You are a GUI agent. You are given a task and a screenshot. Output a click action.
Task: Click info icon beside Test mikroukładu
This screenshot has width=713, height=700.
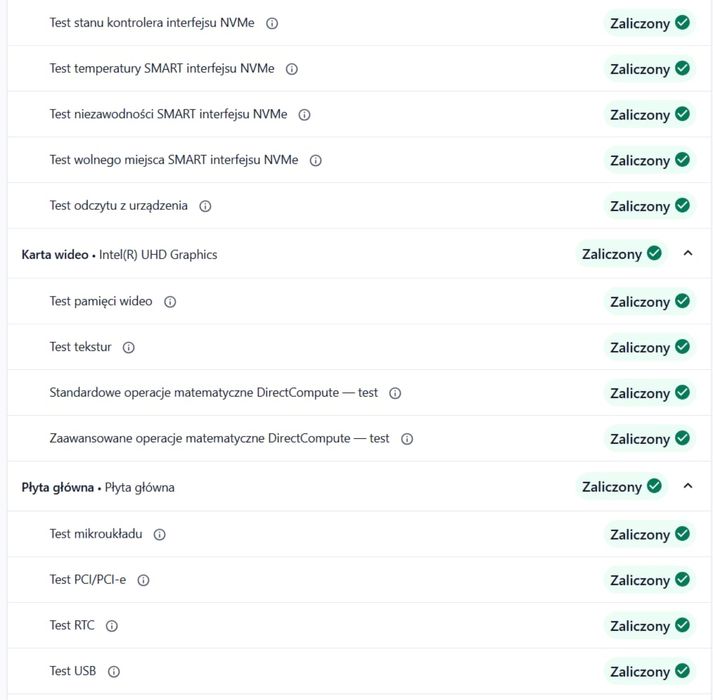[159, 534]
